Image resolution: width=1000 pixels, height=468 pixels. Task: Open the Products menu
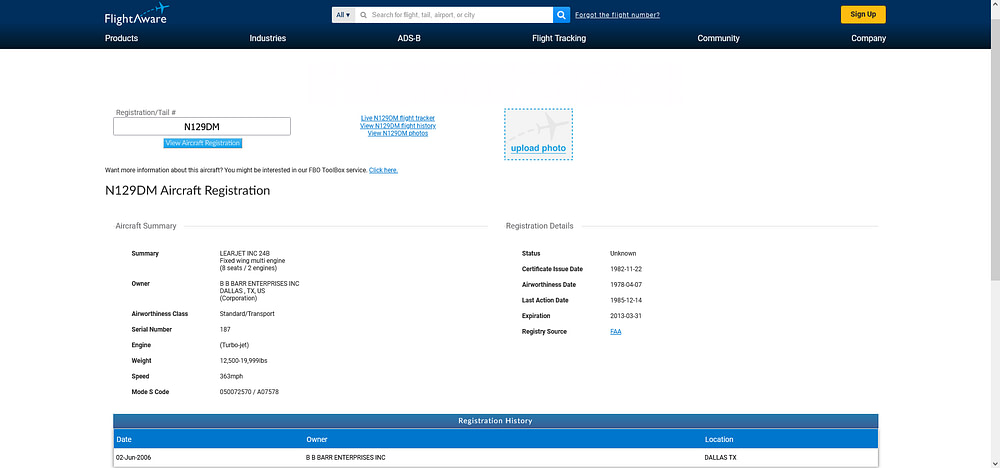point(121,38)
